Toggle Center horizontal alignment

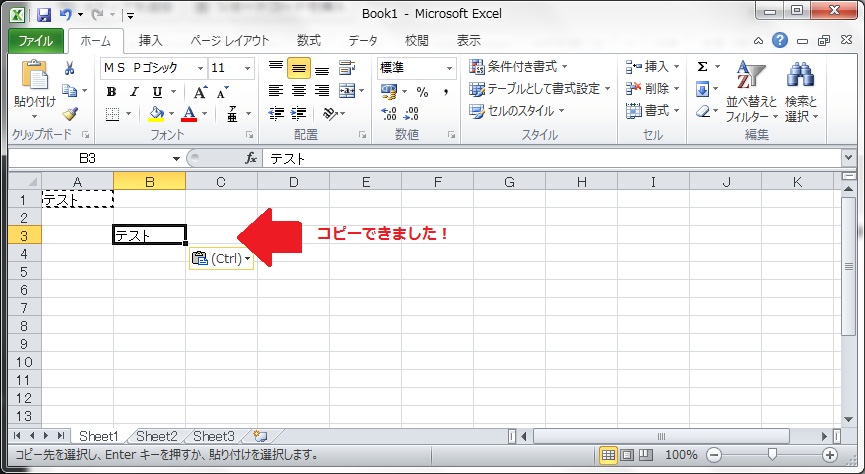tap(298, 90)
